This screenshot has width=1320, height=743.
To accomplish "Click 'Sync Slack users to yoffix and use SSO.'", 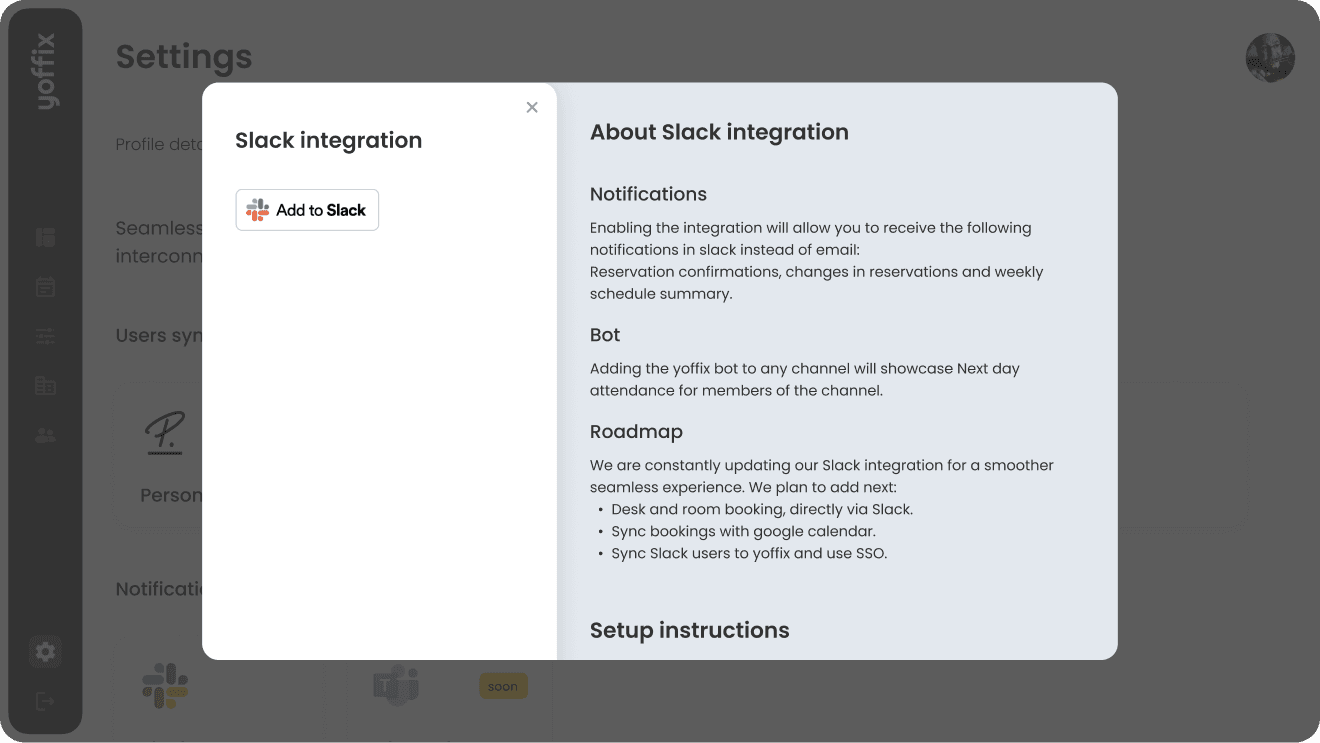I will coord(749,553).
